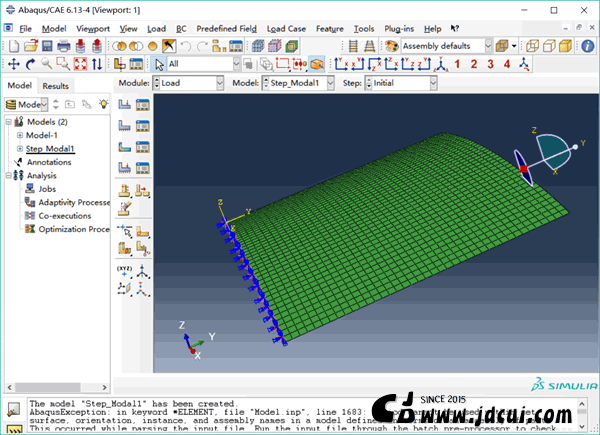Open the Assembly defaults color dropdown
This screenshot has height=435, width=600.
click(x=447, y=46)
